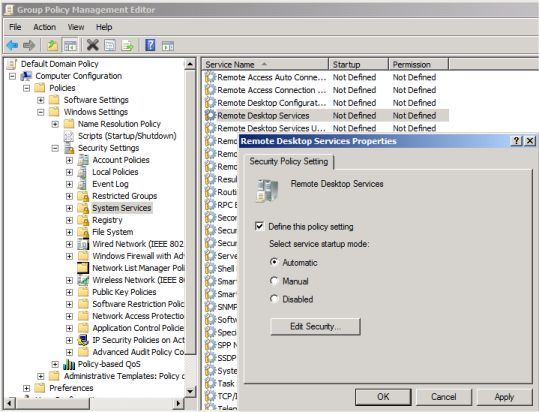This screenshot has height=412, width=539.
Task: Toggle the Show/Hide console tree icon
Action: 70,45
